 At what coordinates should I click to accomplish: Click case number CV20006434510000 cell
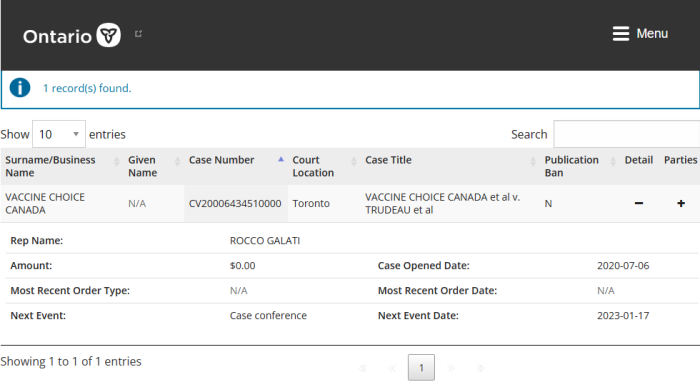(235, 204)
